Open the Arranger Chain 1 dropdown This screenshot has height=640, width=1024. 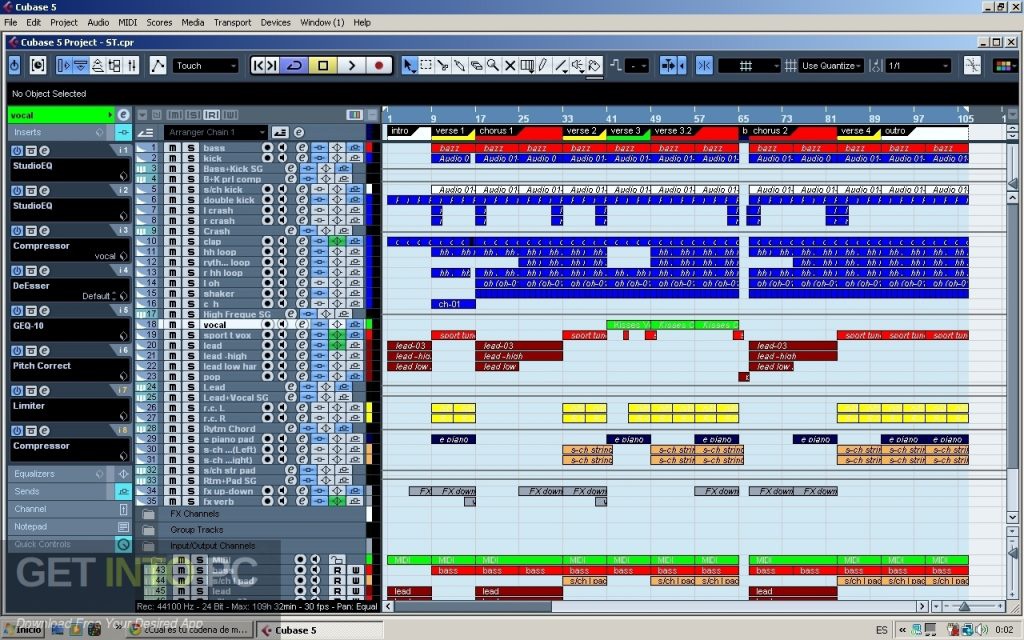215,132
